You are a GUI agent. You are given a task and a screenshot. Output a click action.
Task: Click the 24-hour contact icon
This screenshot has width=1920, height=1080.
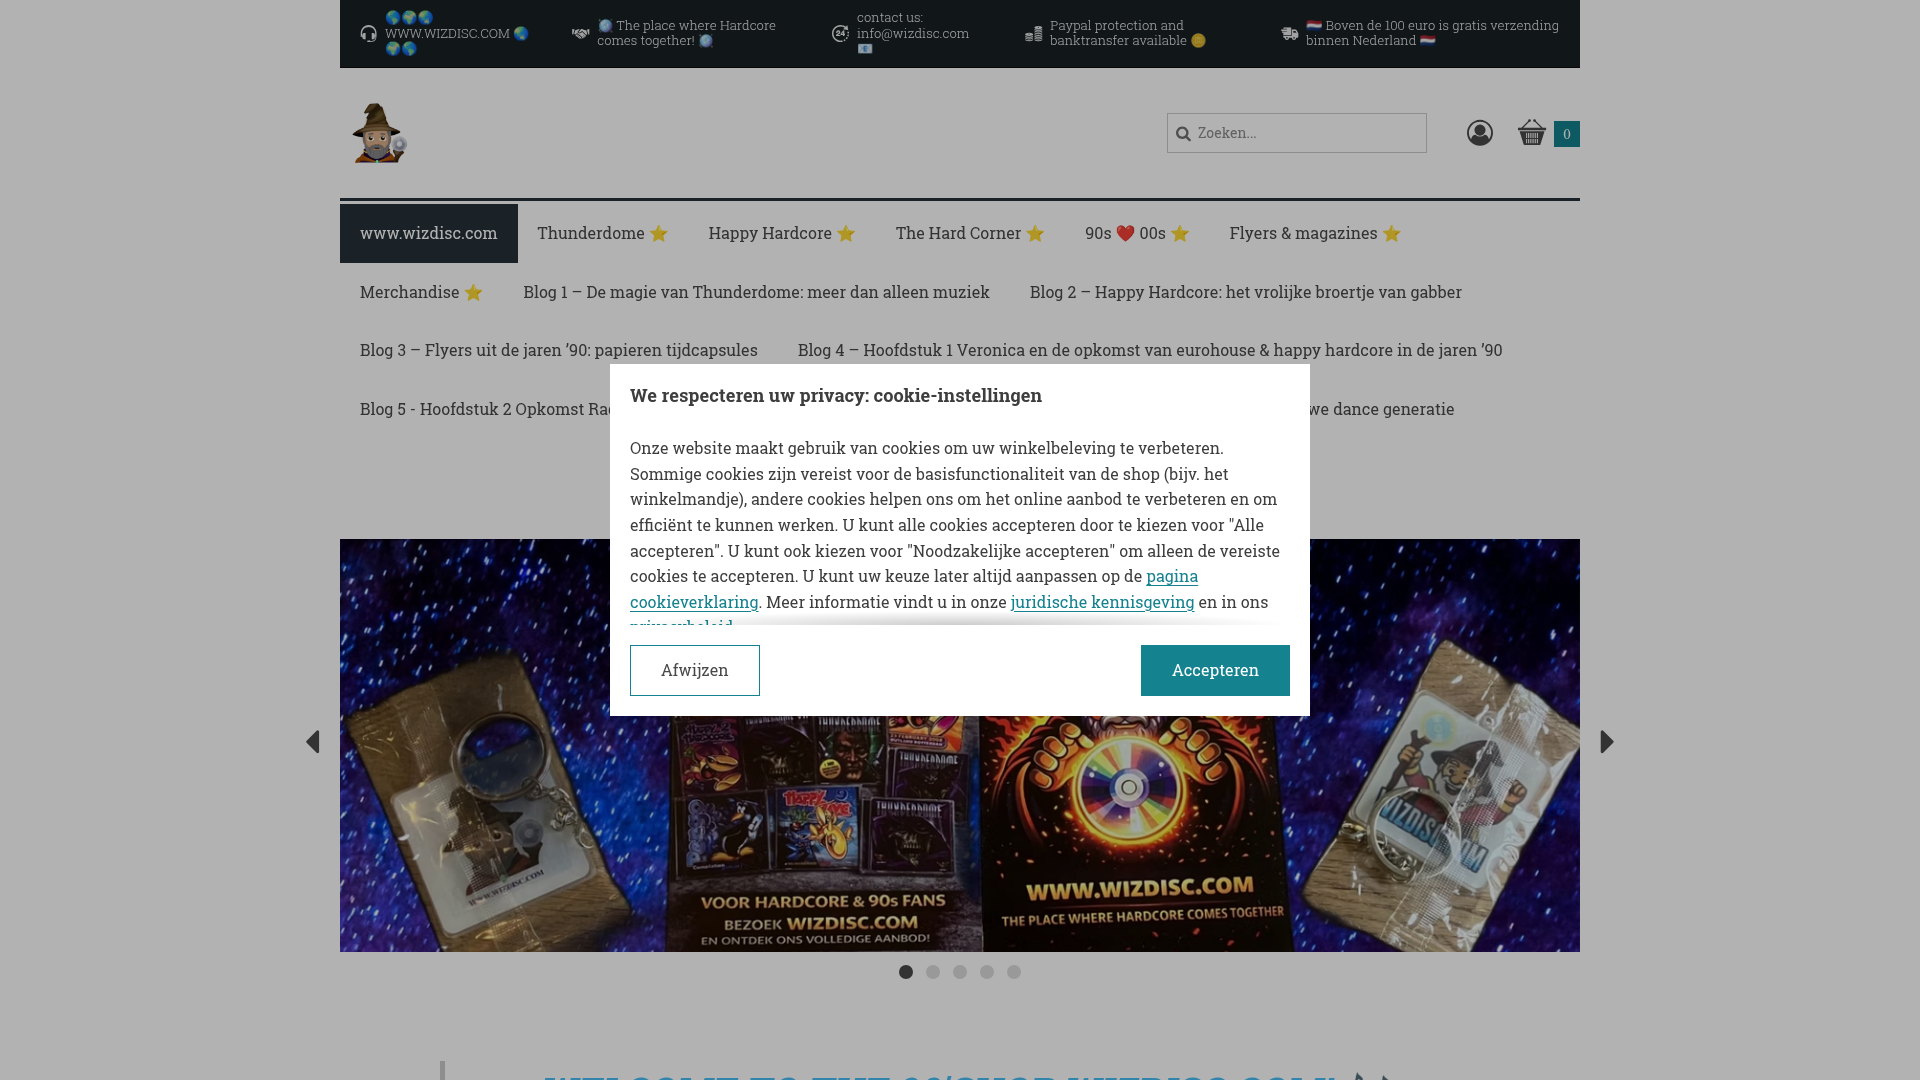coord(841,34)
